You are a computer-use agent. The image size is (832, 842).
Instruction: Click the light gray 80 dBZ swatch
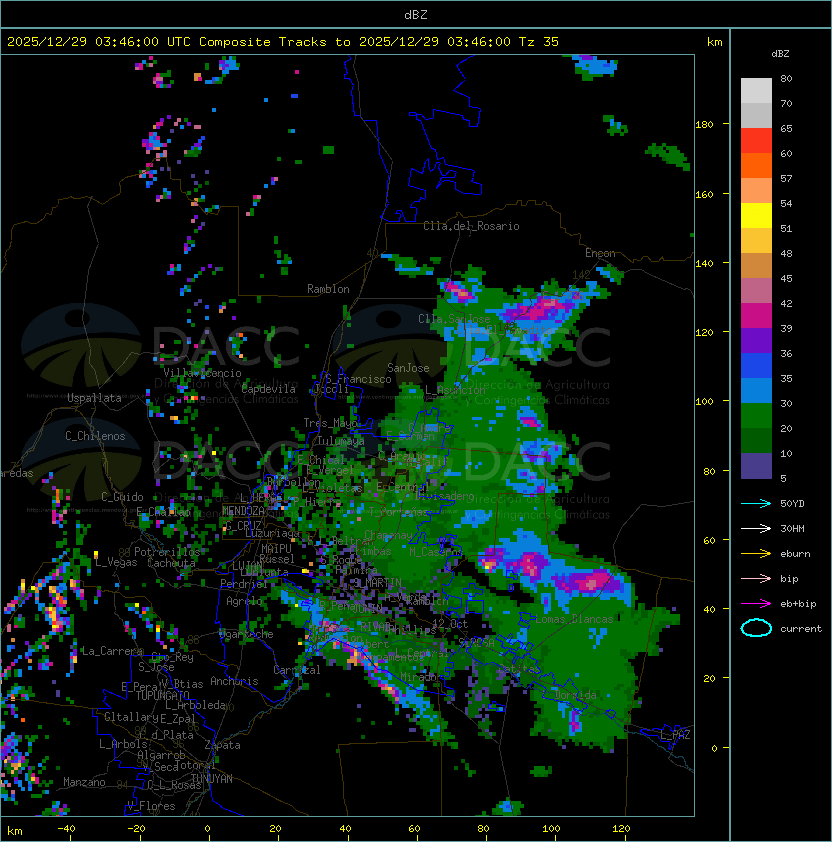click(x=756, y=91)
